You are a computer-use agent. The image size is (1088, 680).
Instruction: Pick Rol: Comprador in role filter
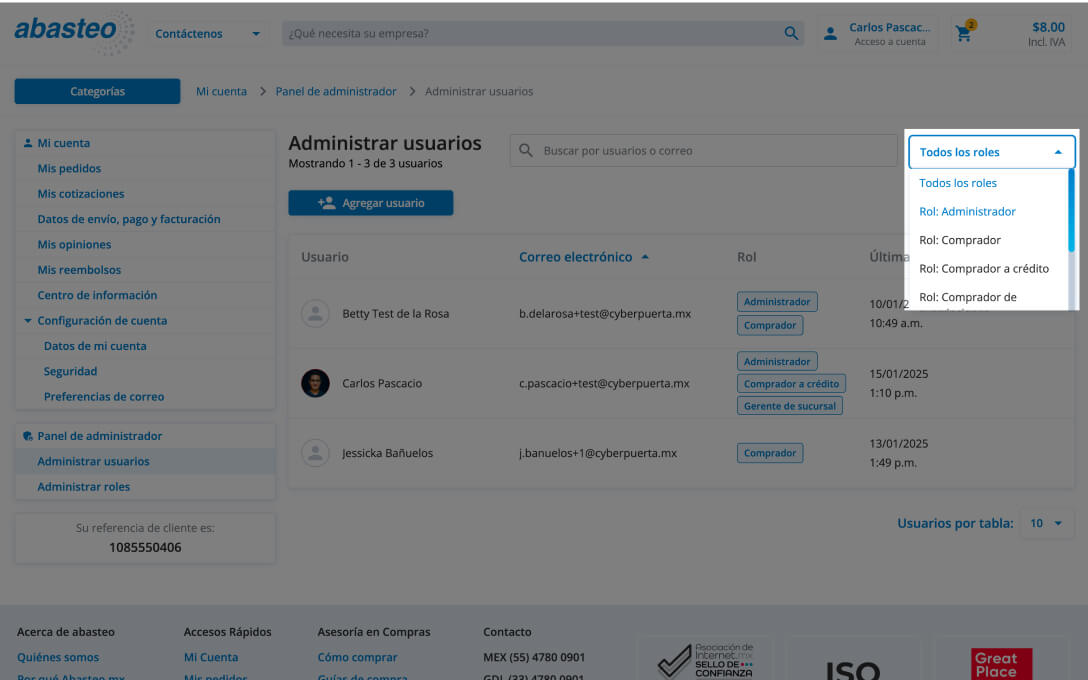(x=959, y=240)
